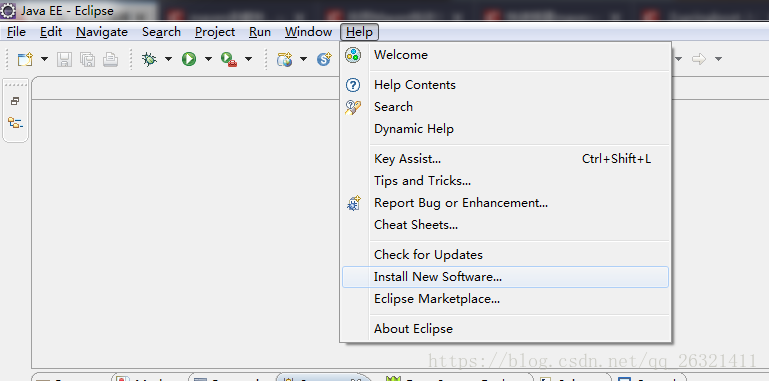Open the Search menu in menu bar
Image resolution: width=769 pixels, height=381 pixels.
(x=161, y=32)
